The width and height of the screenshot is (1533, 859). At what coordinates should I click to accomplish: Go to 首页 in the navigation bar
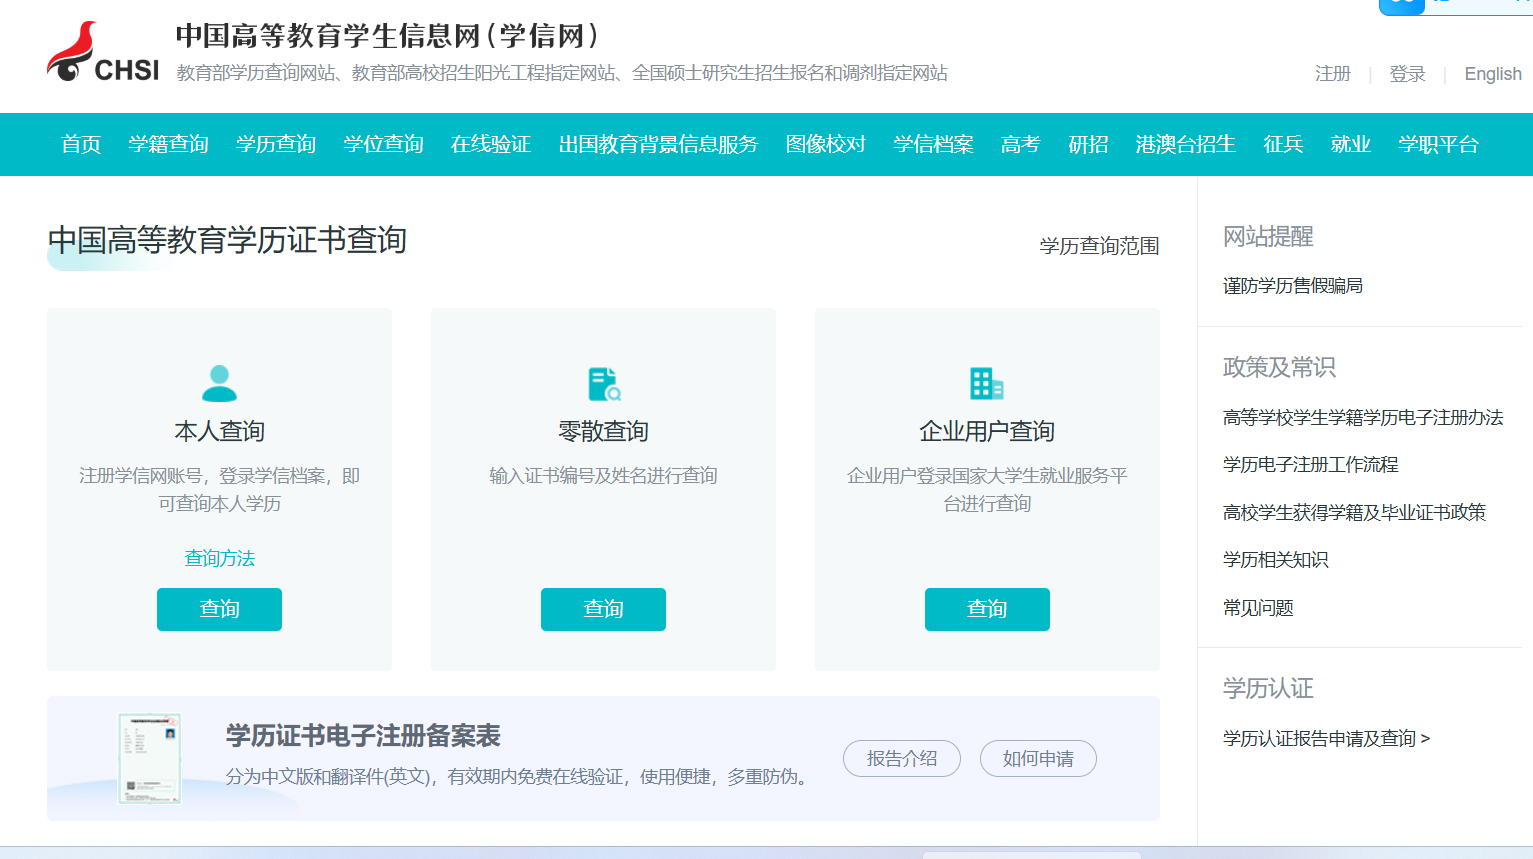point(81,144)
